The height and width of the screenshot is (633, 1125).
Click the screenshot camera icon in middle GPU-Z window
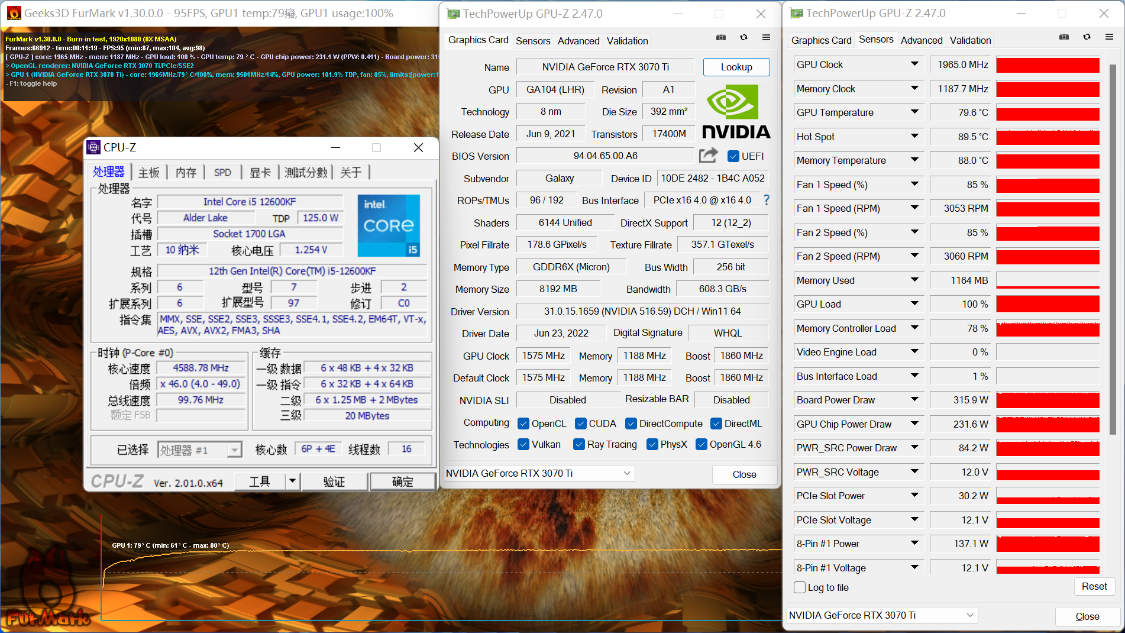(721, 37)
